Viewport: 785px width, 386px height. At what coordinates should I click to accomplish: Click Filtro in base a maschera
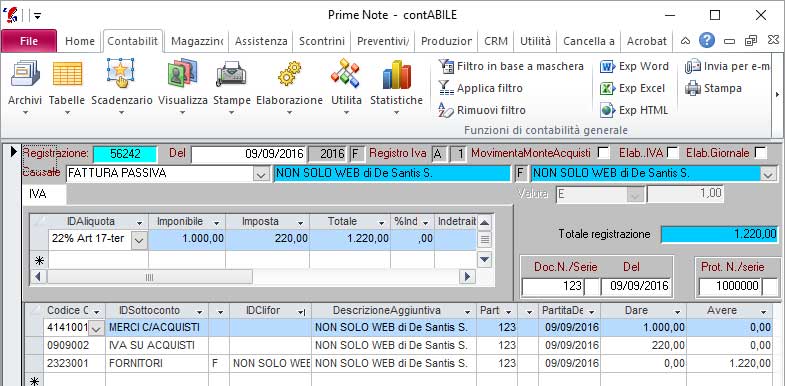tap(511, 67)
